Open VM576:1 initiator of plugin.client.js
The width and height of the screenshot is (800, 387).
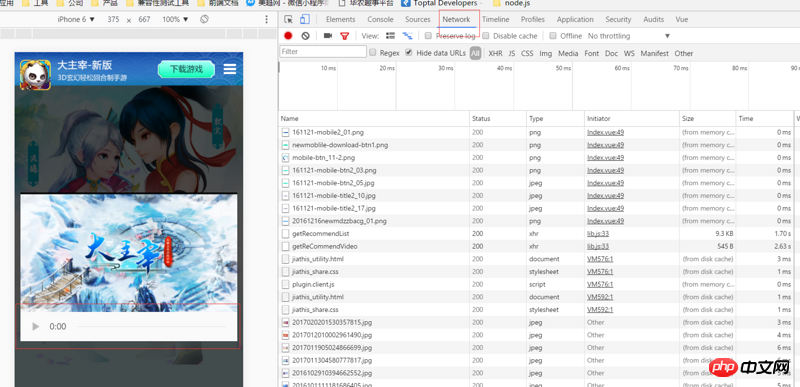[x=600, y=284]
